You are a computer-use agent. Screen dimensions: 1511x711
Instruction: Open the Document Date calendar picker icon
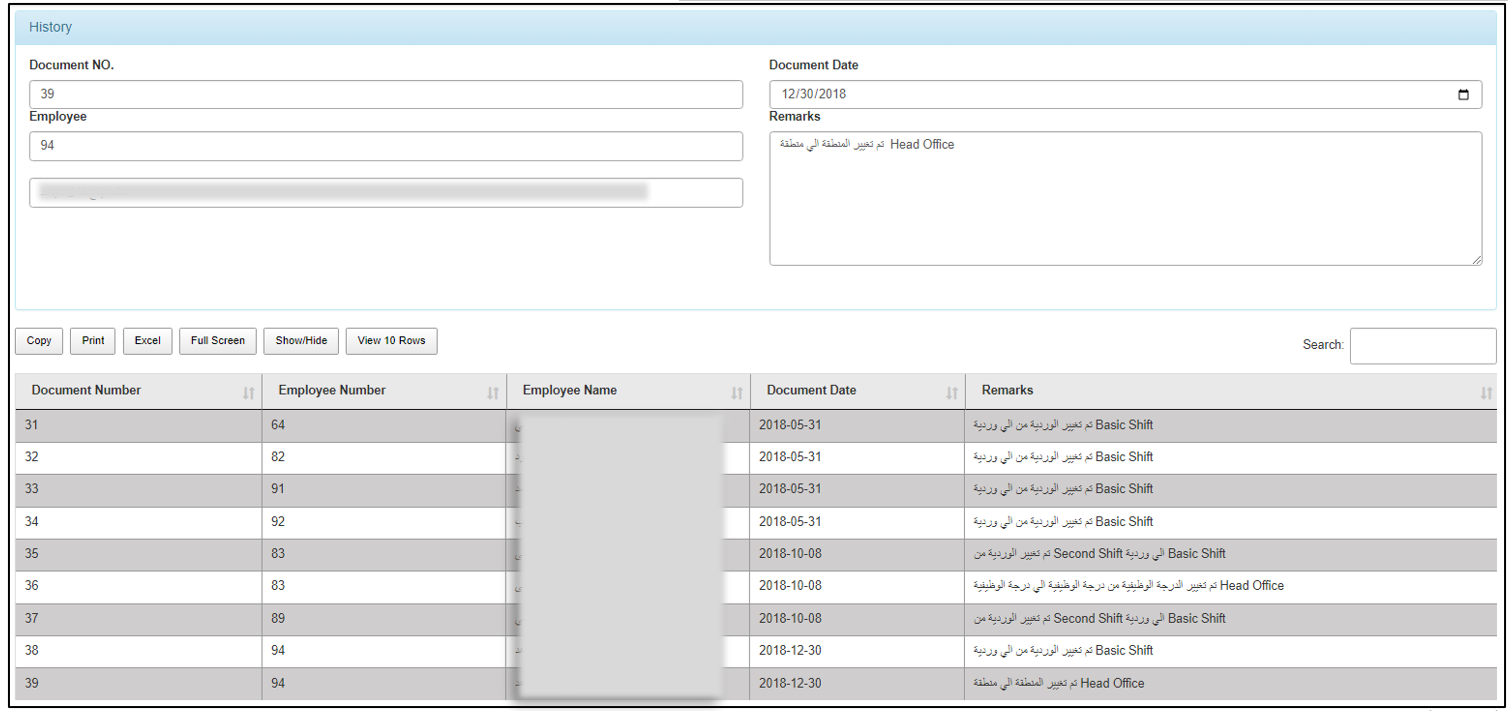[x=1463, y=95]
